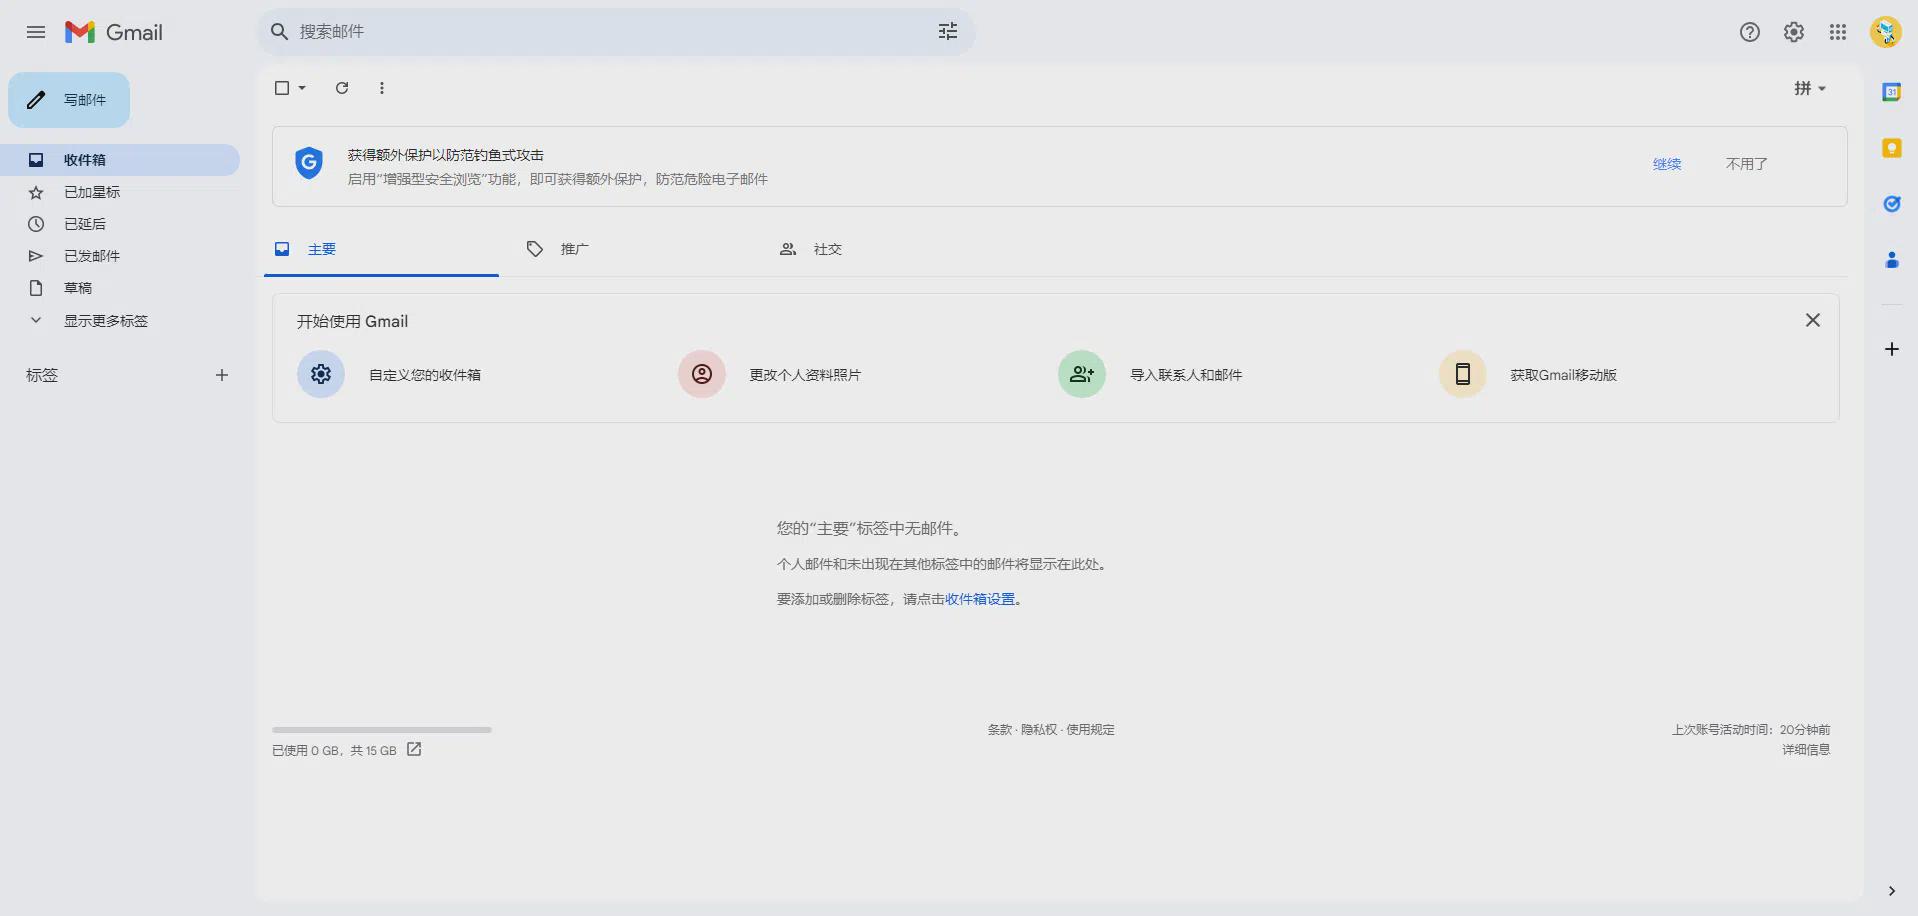Viewport: 1918px width, 916px height.
Task: Open the More options three-dot menu
Action: 382,88
